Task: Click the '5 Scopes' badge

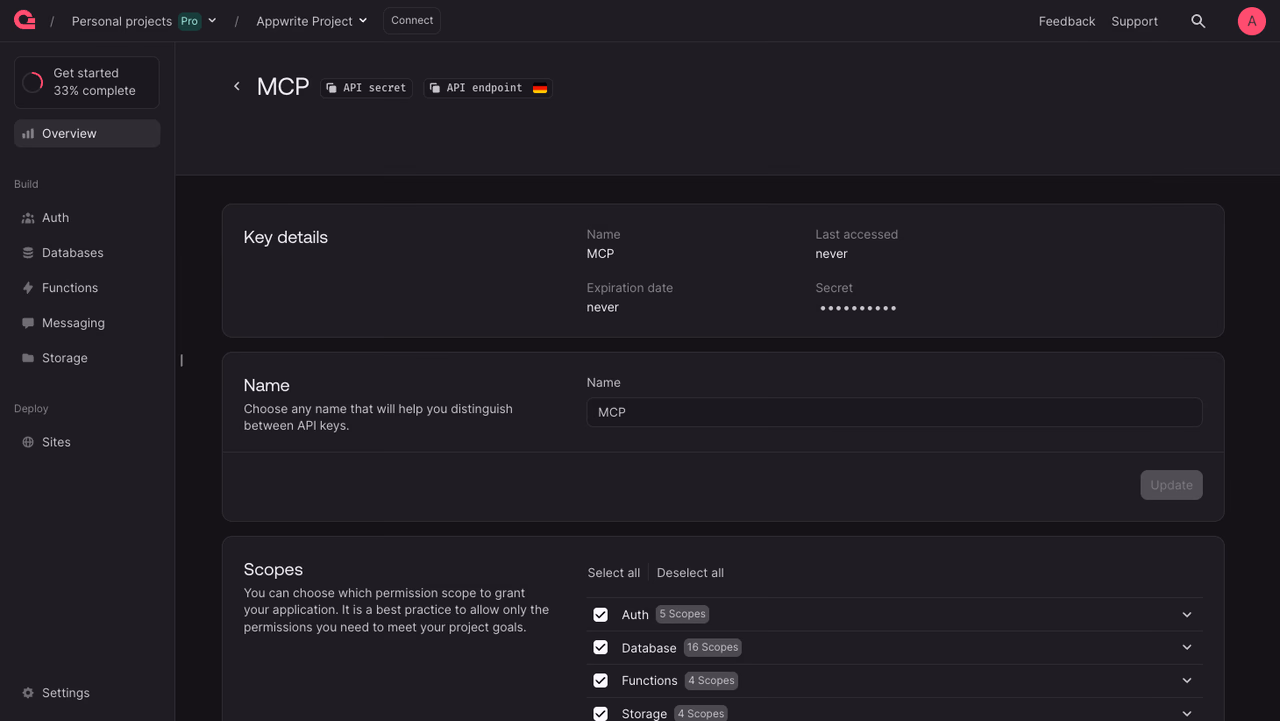Action: point(683,614)
